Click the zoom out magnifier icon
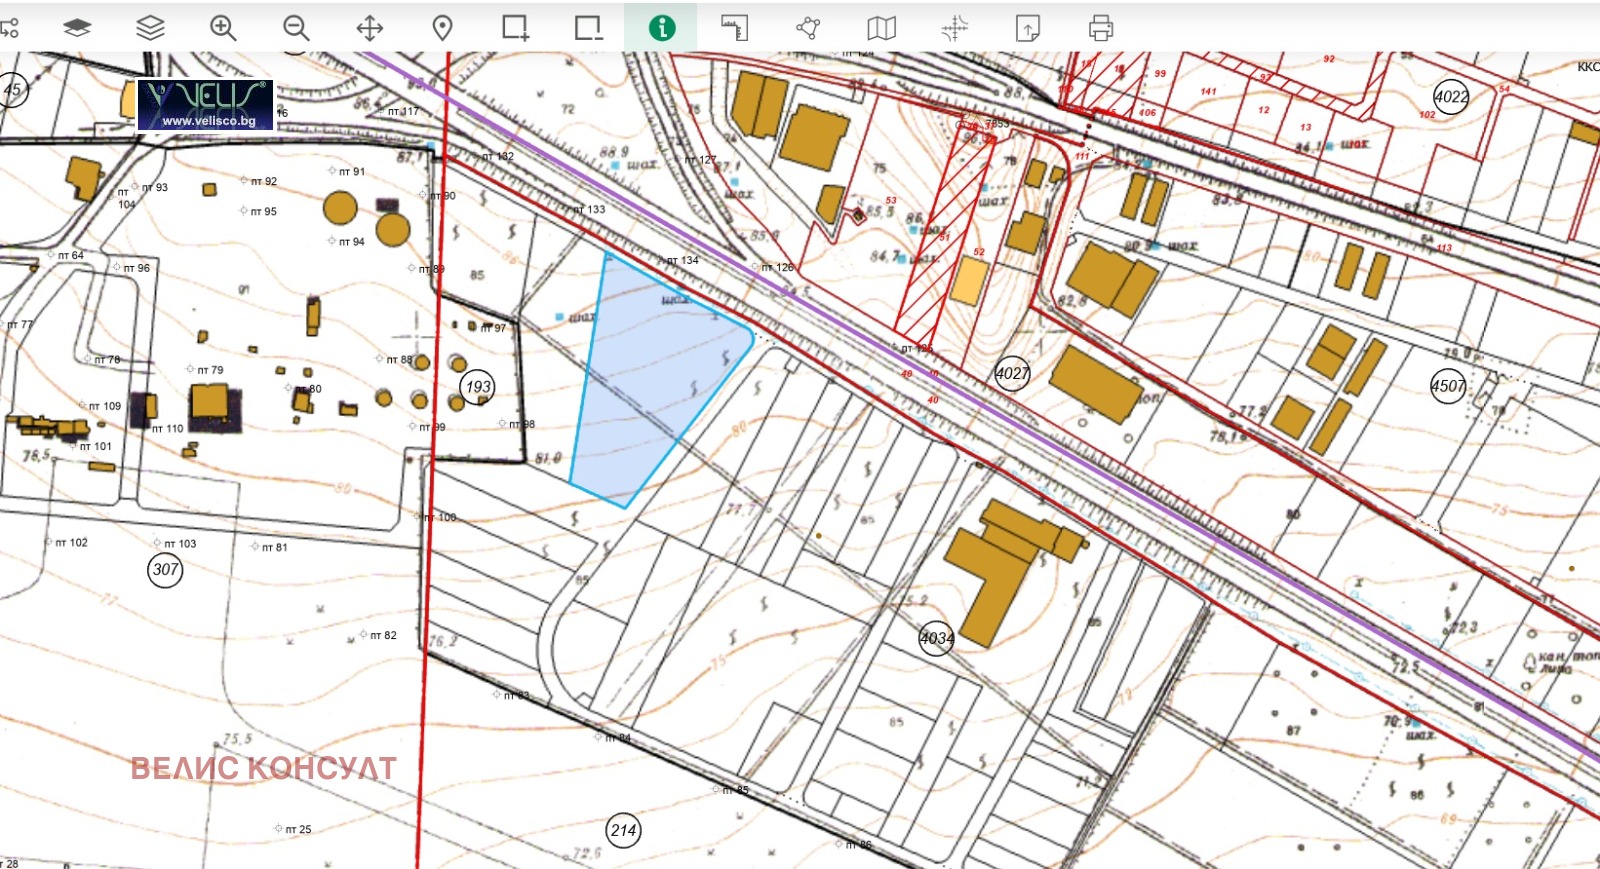Viewport: 1600px width, 869px height. click(x=296, y=28)
